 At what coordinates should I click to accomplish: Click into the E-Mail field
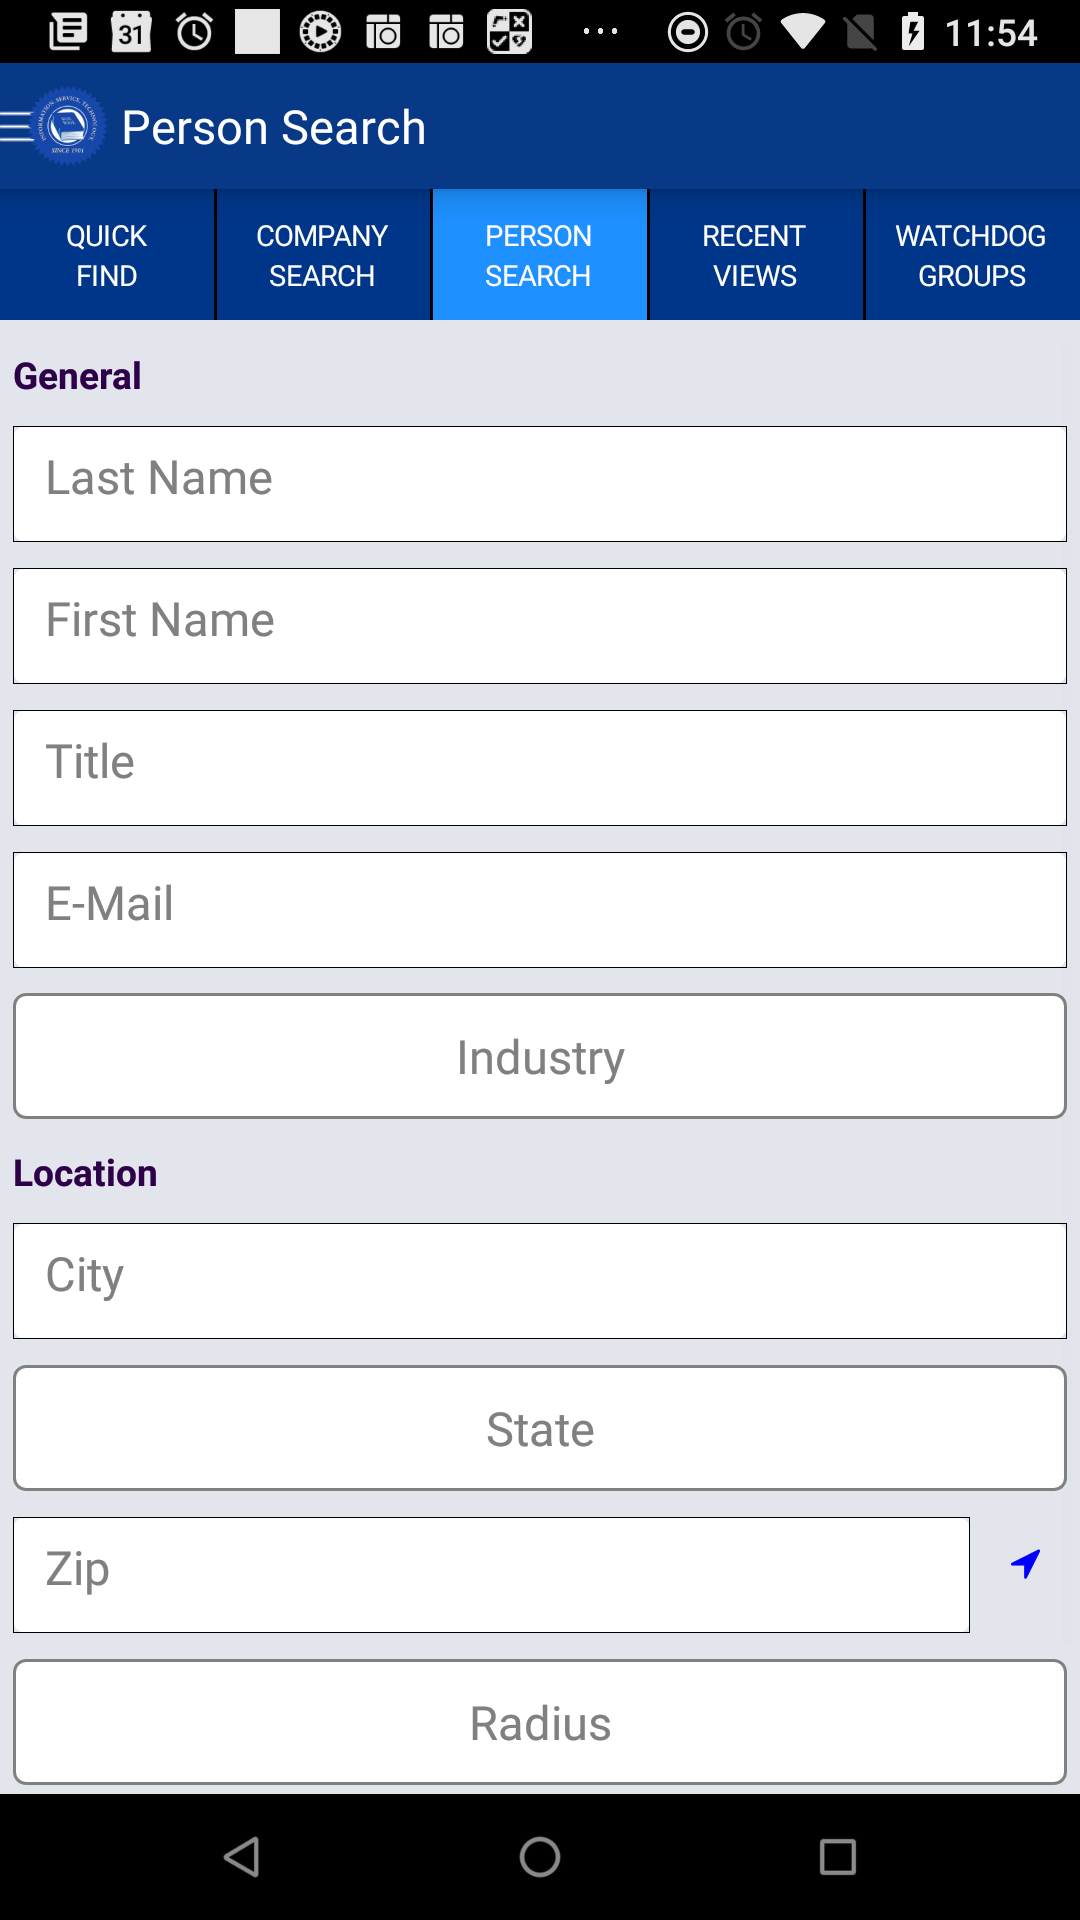tap(540, 910)
